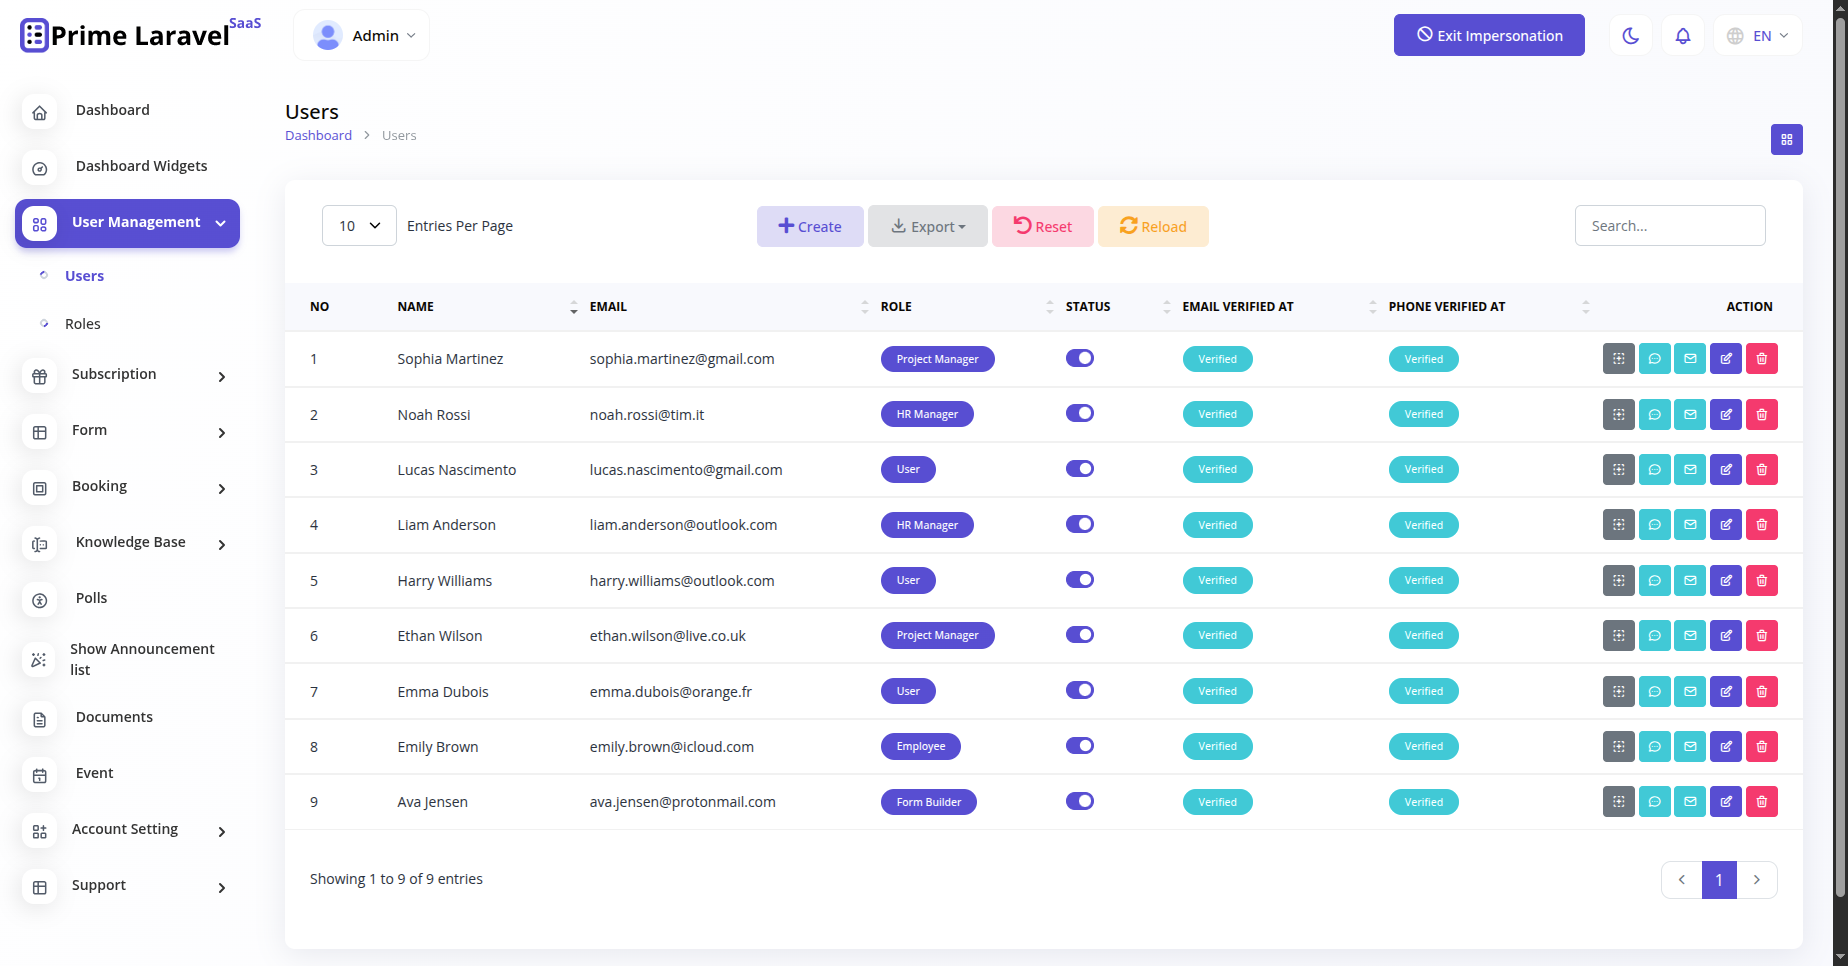Click the envelope icon in Lucas Nascimento's row

[1690, 469]
